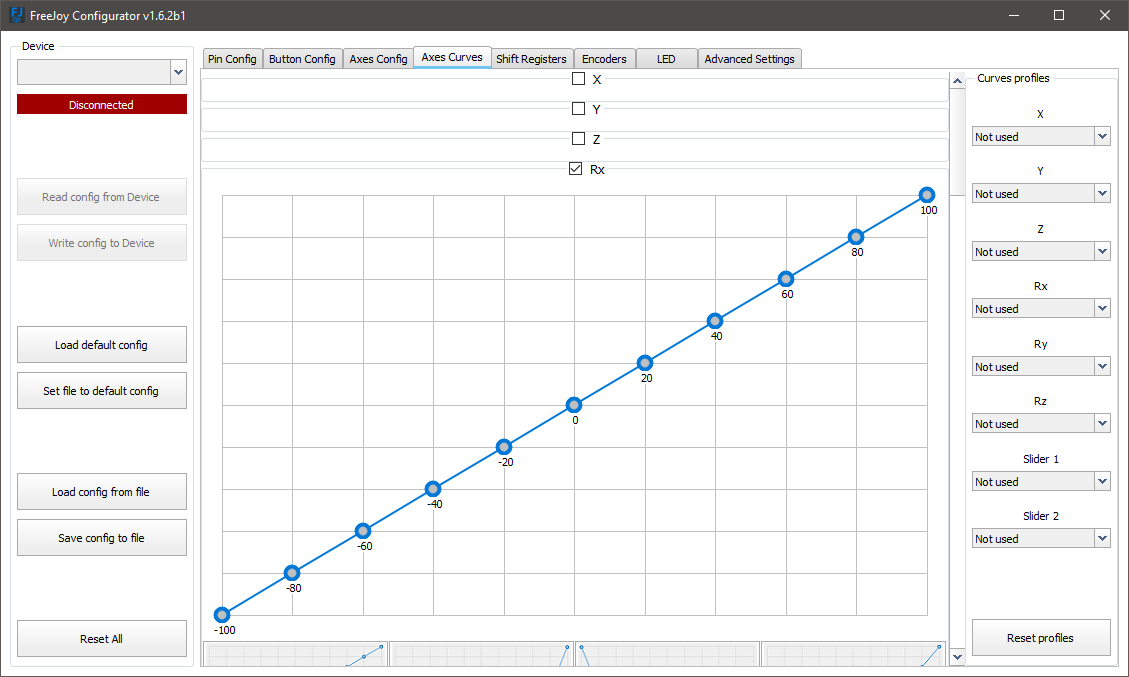1129x677 pixels.
Task: Click the Reset All button
Action: (102, 639)
